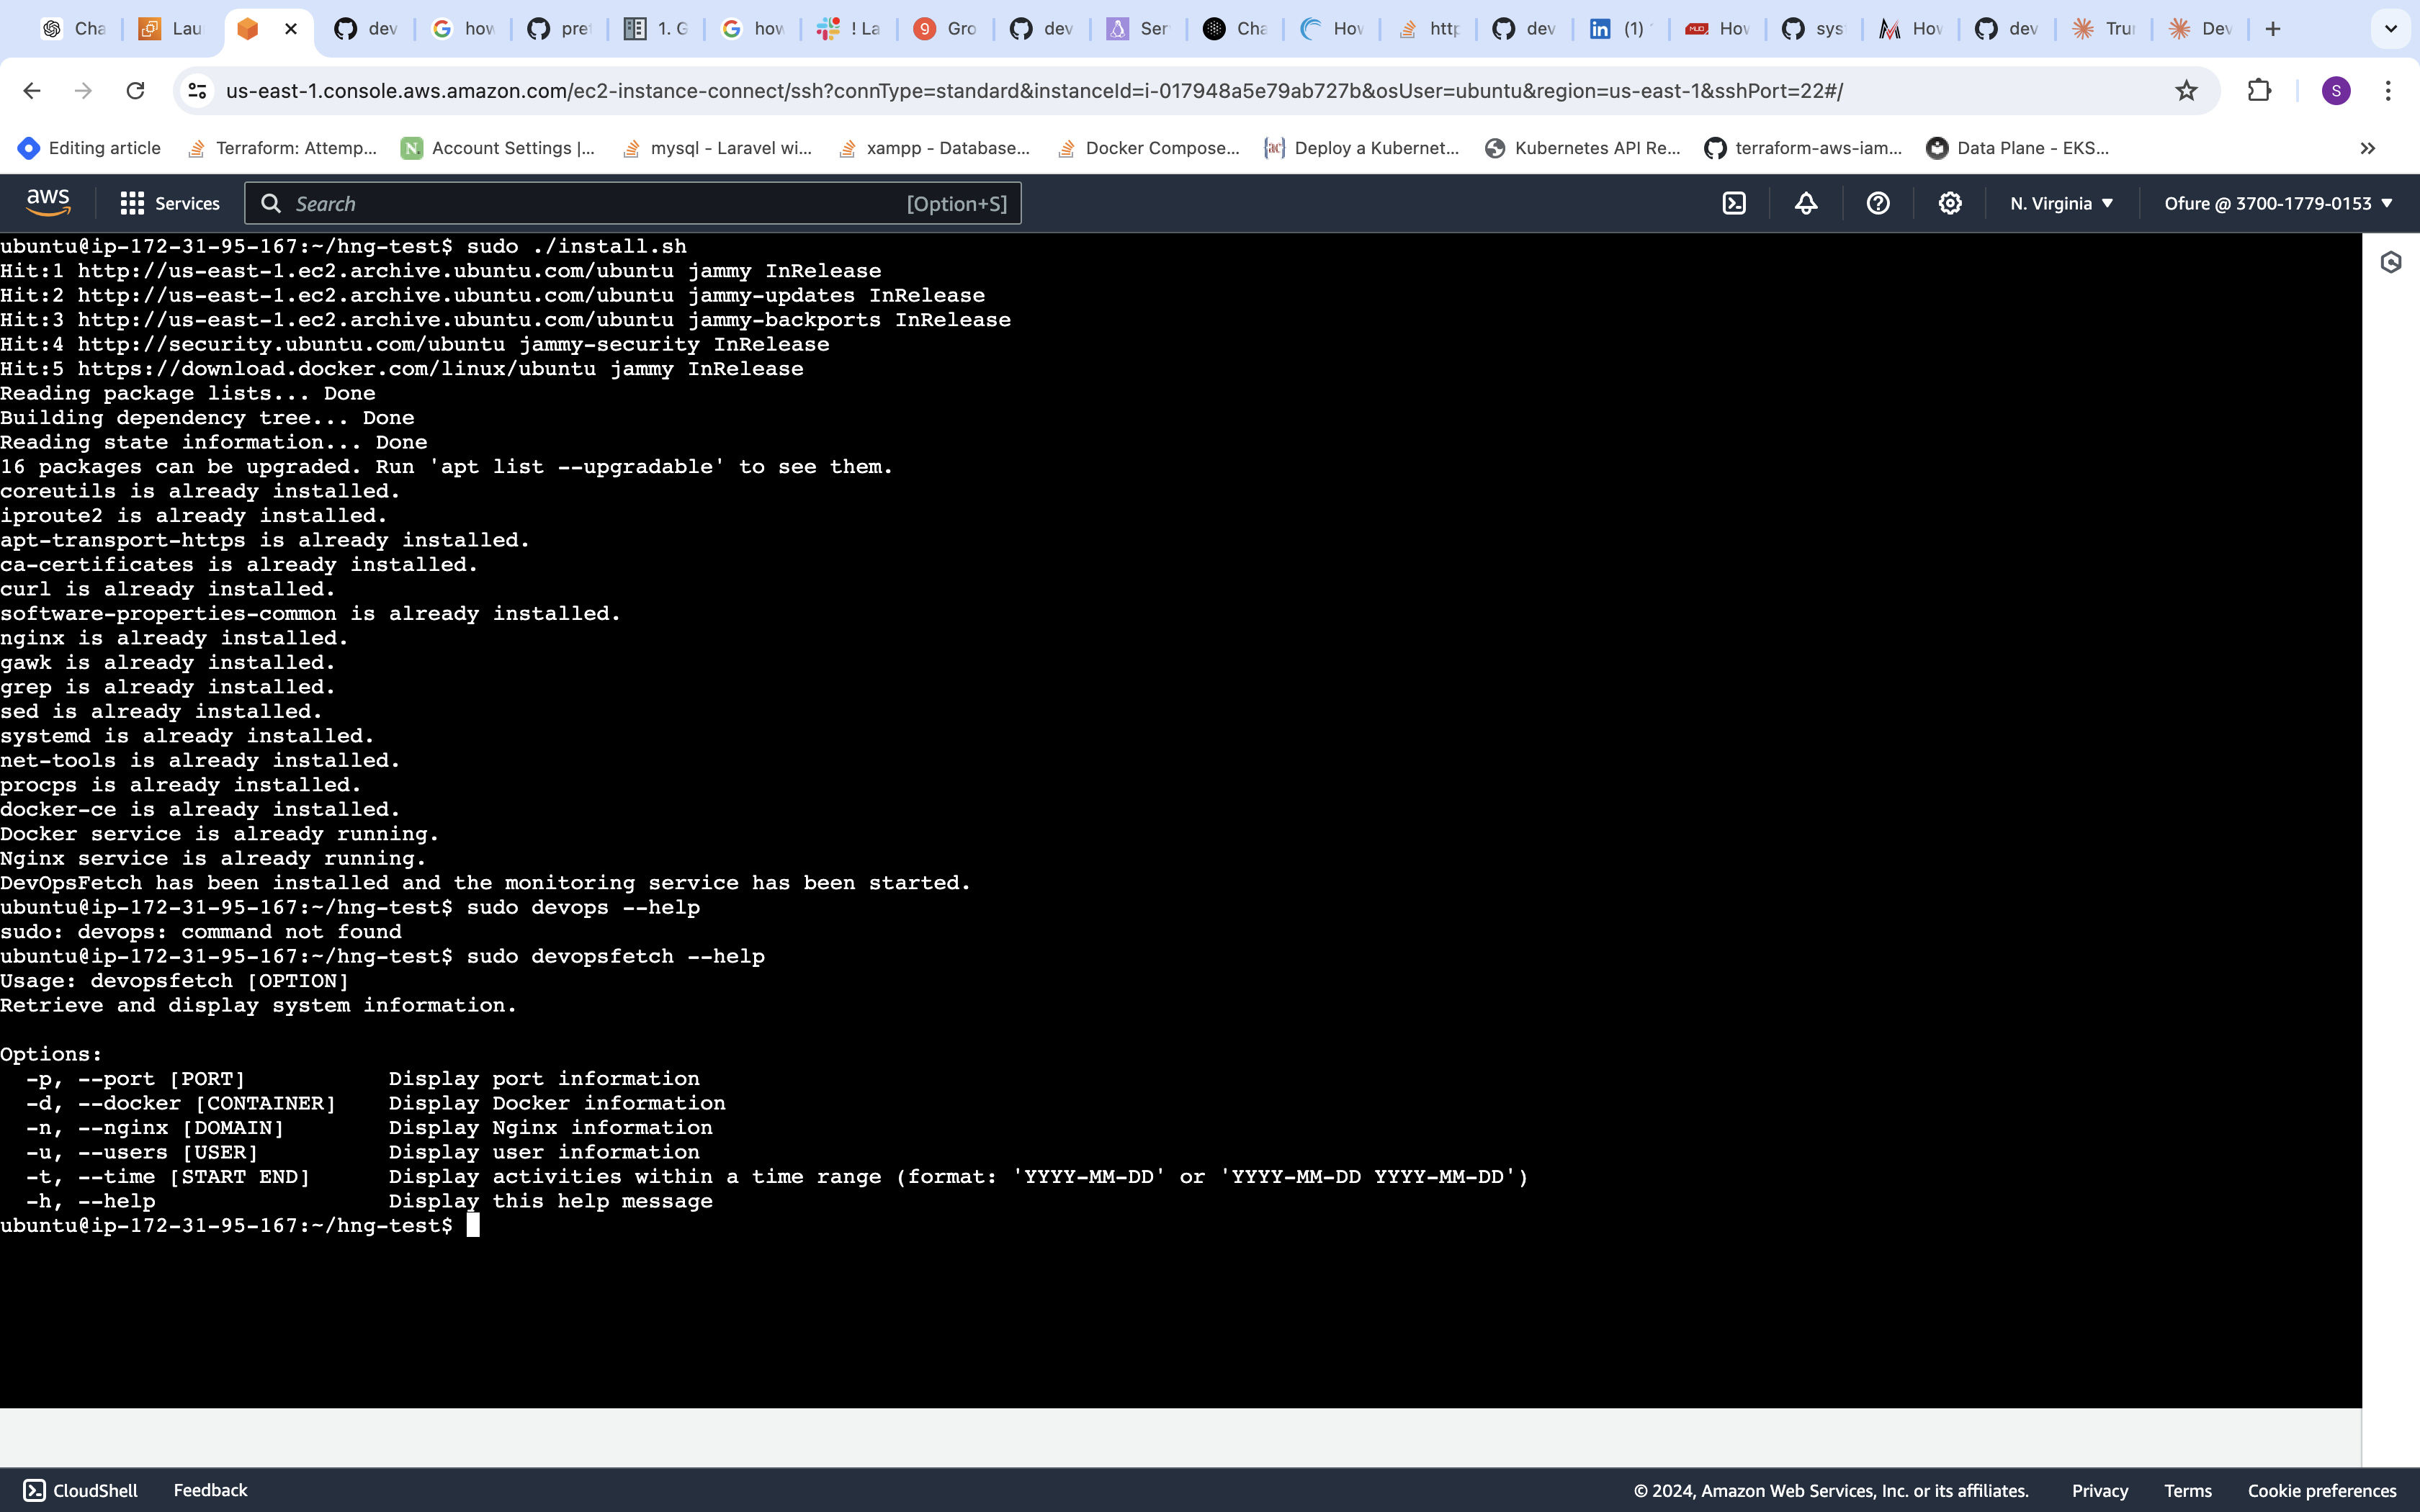Click the AWS settings gear icon
The height and width of the screenshot is (1512, 2420).
point(1950,202)
